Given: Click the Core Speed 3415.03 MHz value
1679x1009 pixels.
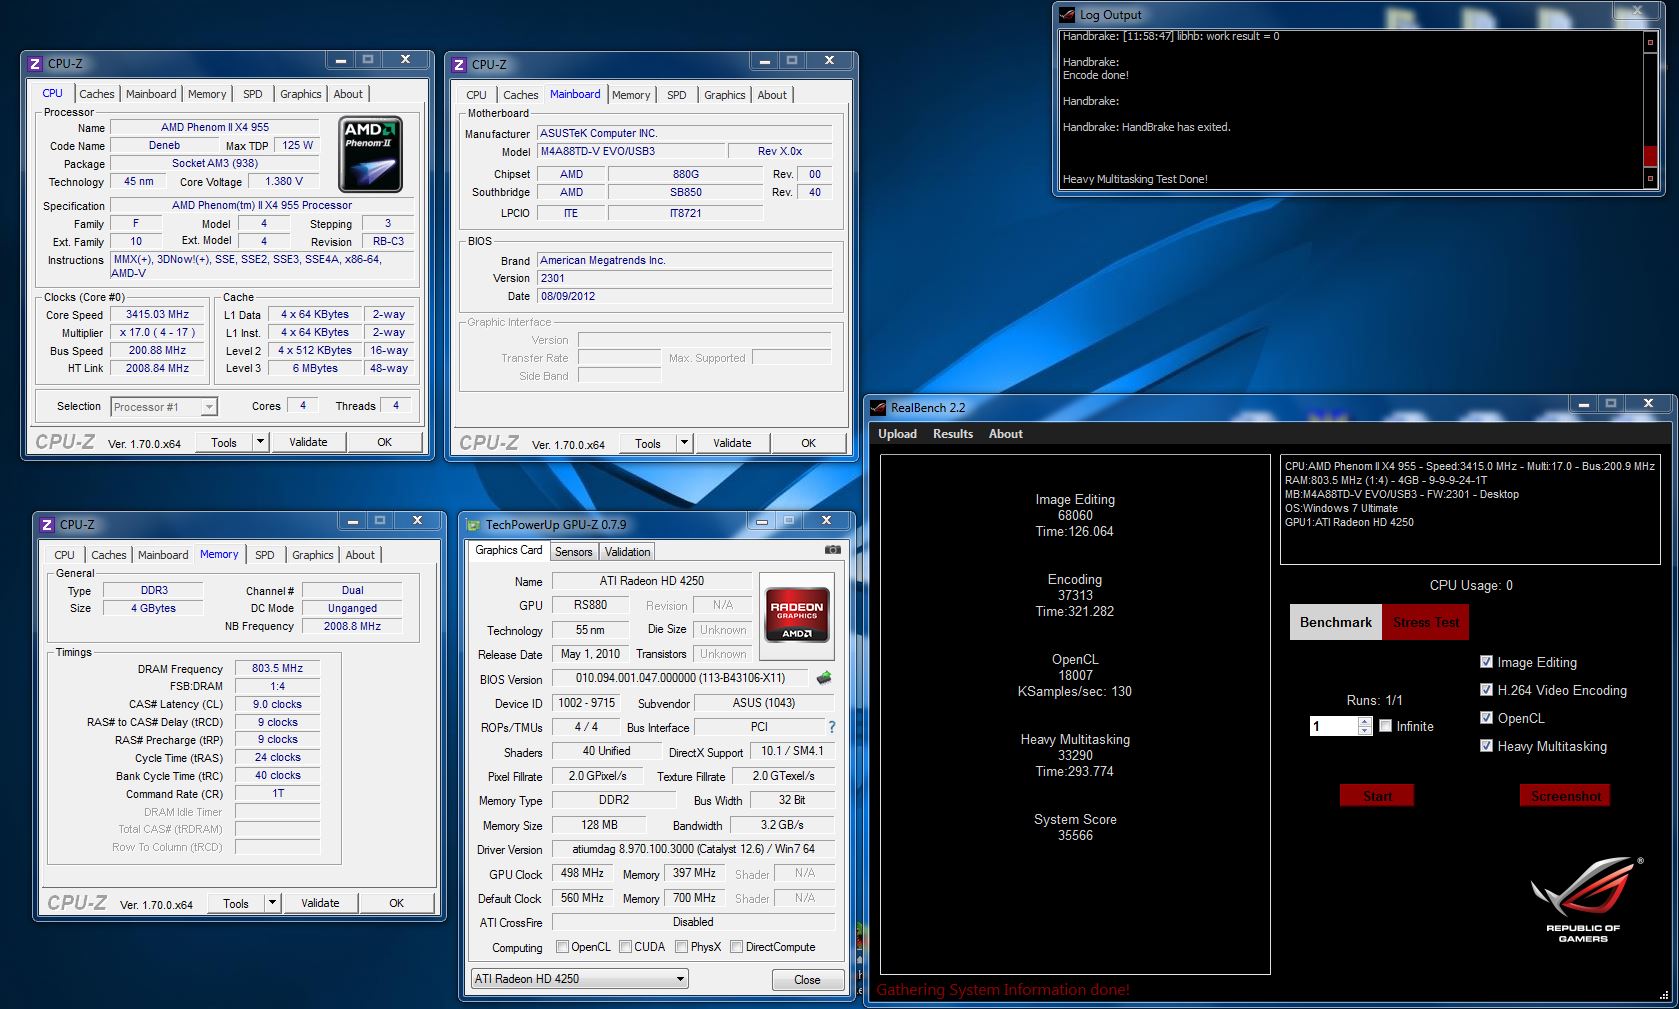Looking at the screenshot, I should 157,314.
